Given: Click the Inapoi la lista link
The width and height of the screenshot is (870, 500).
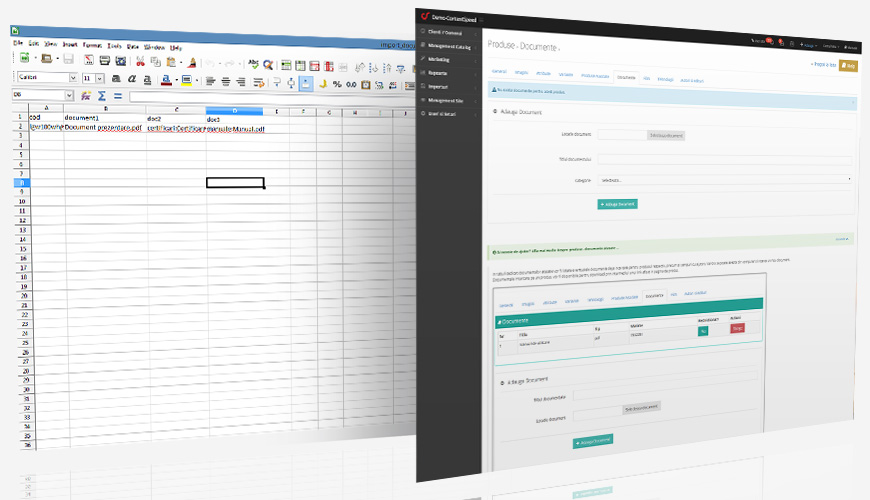Looking at the screenshot, I should (x=823, y=64).
